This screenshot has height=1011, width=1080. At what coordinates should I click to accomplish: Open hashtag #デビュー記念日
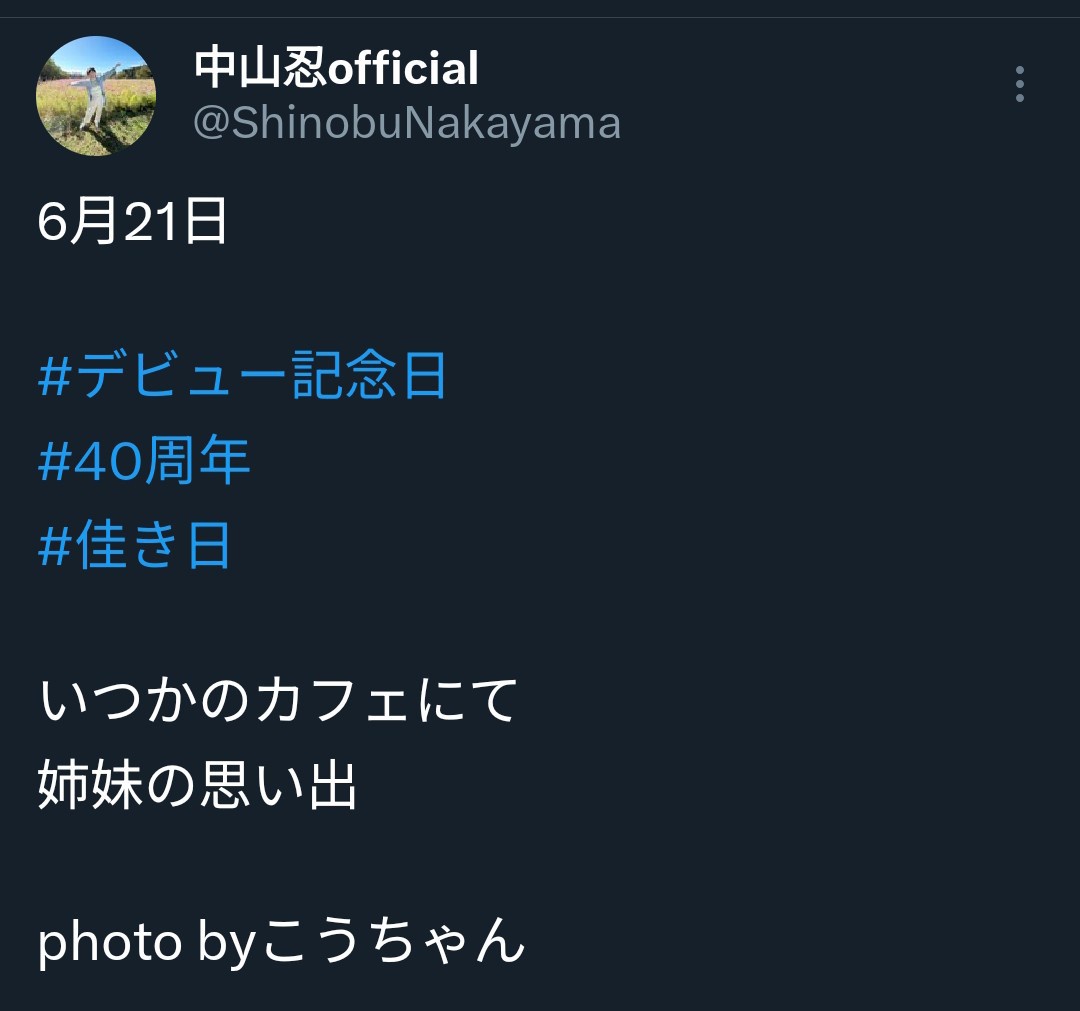[x=243, y=375]
